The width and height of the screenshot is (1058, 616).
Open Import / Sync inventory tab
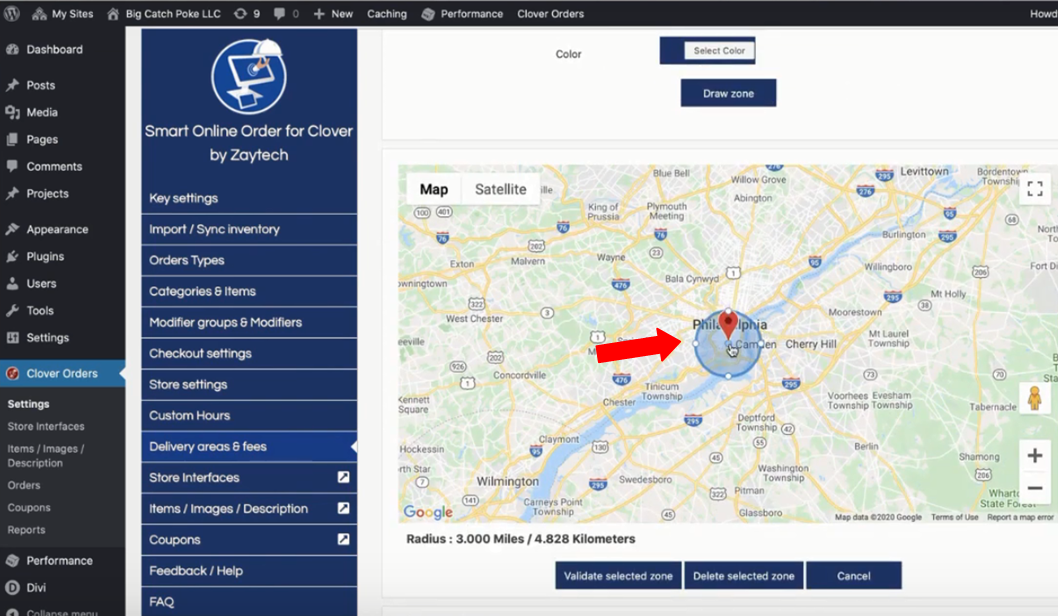click(x=249, y=229)
